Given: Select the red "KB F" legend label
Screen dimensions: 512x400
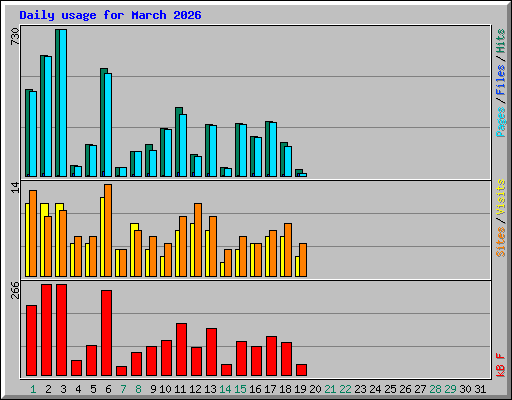Looking at the screenshot, I should 500,365.
